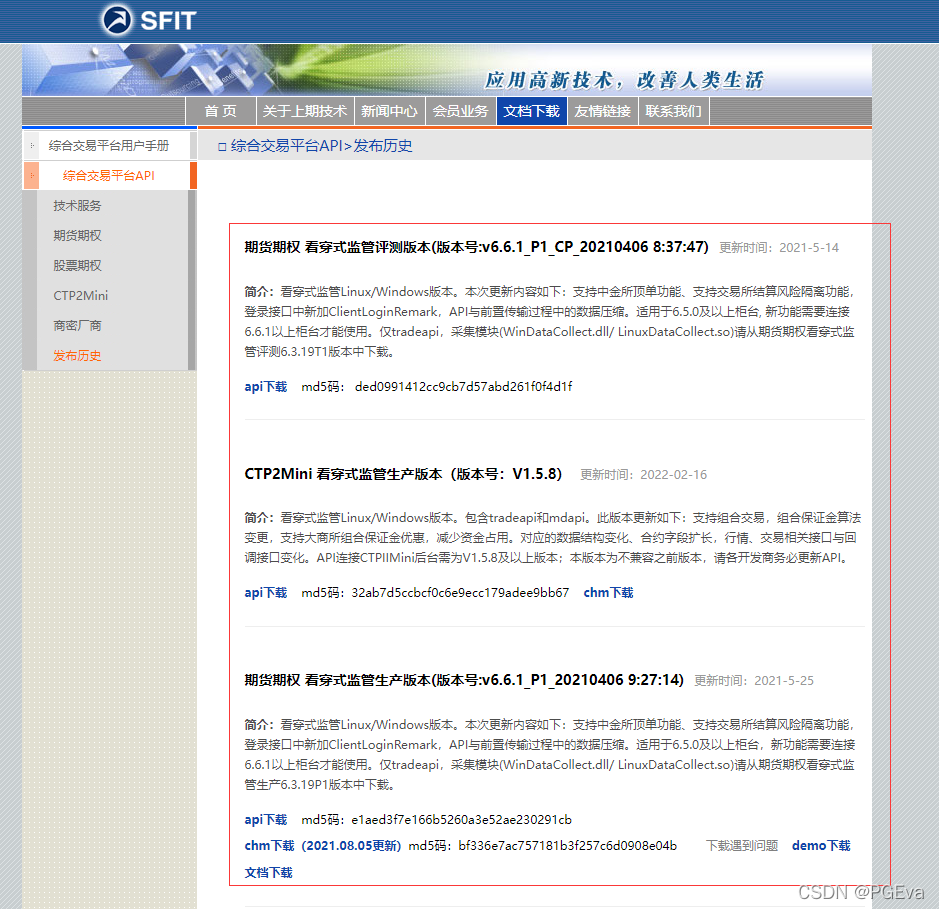Click 更新时间: 2022-02-16 text

click(x=644, y=474)
